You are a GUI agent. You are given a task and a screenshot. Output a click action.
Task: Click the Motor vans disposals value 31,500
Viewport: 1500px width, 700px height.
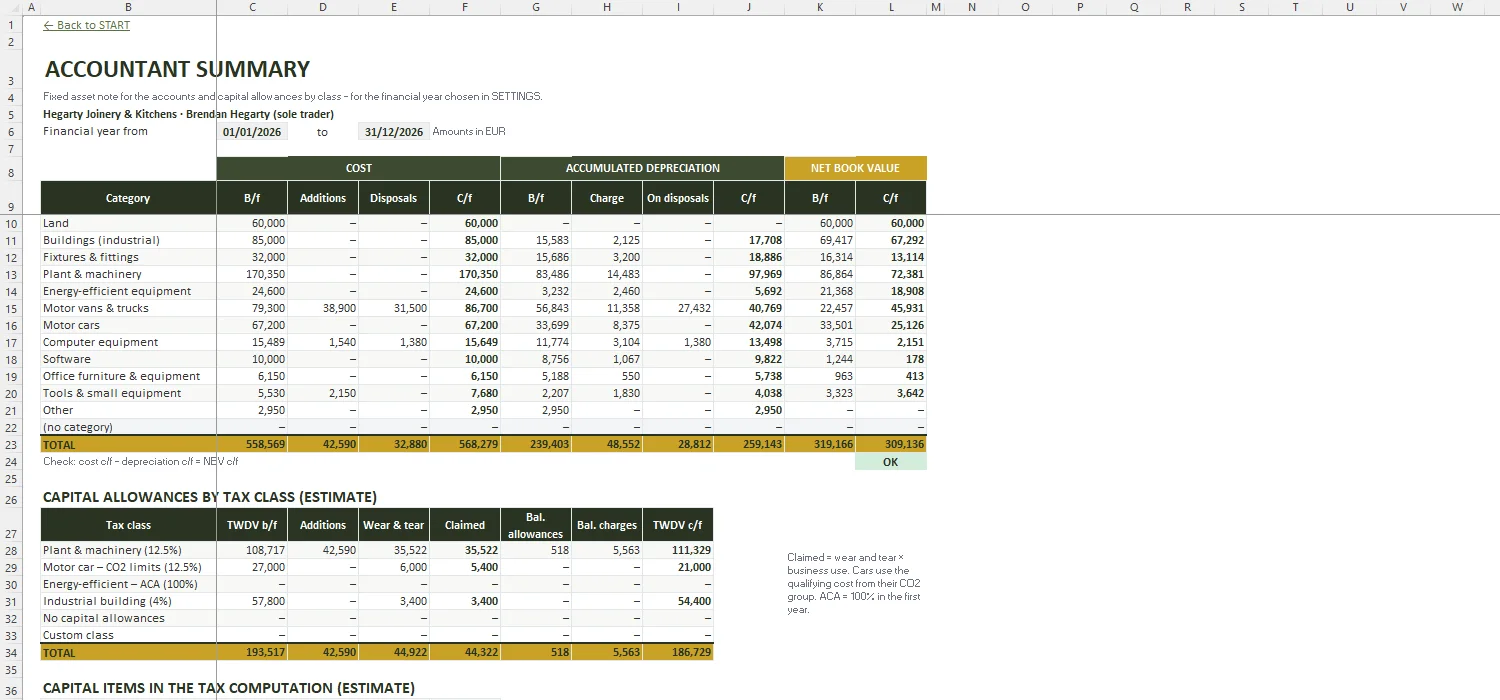[x=394, y=309]
